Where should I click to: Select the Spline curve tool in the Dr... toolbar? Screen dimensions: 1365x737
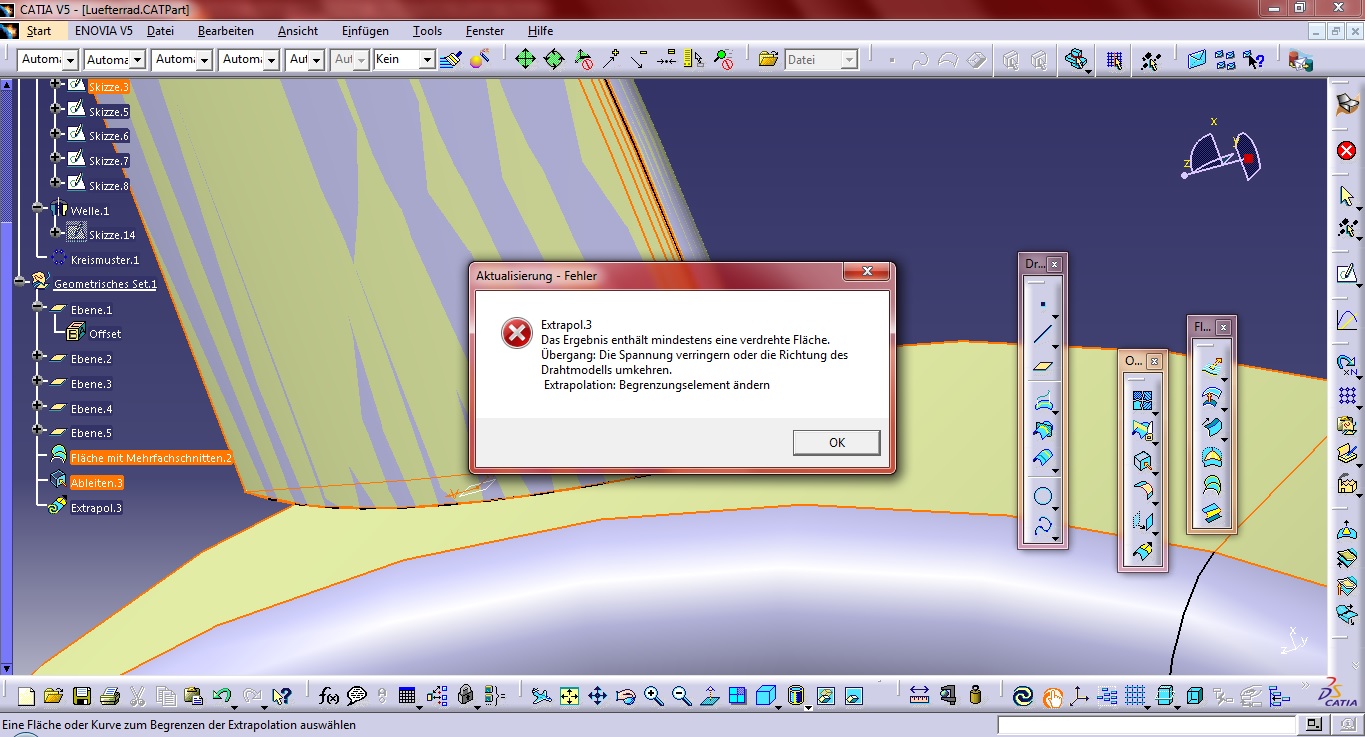click(x=1043, y=526)
